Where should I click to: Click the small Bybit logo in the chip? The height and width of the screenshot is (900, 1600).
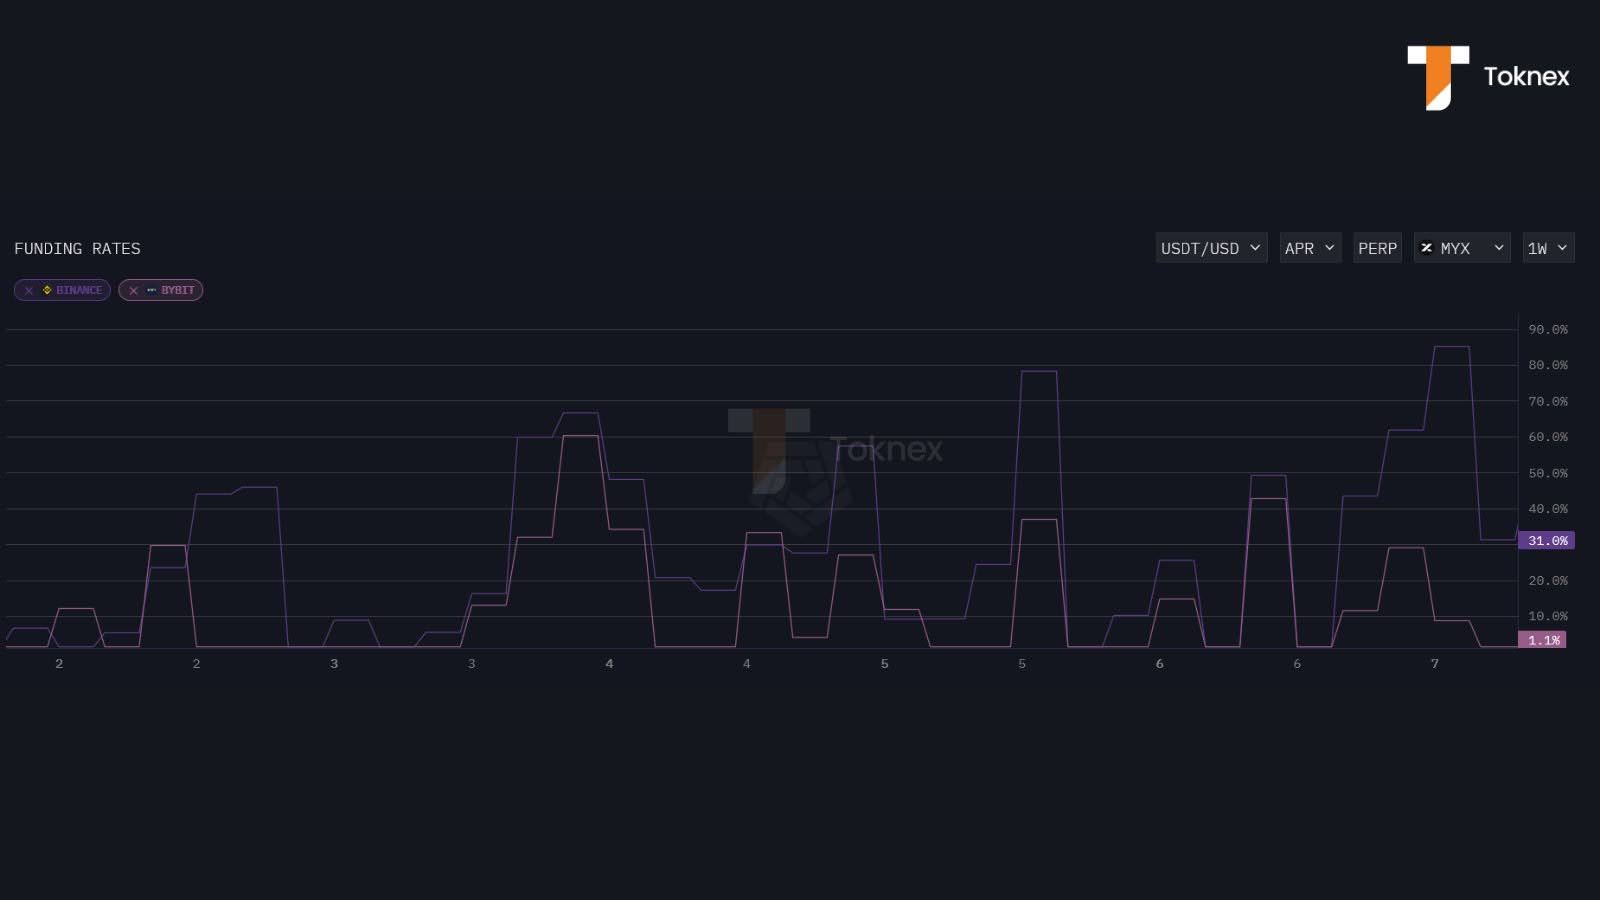point(151,290)
